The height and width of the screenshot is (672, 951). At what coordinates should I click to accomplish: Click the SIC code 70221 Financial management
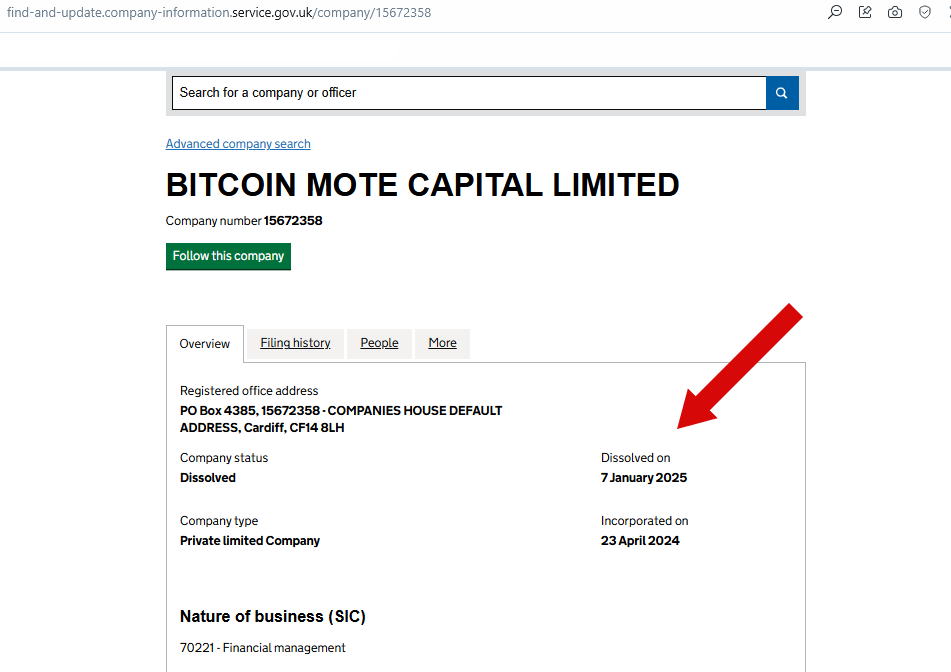(x=263, y=648)
